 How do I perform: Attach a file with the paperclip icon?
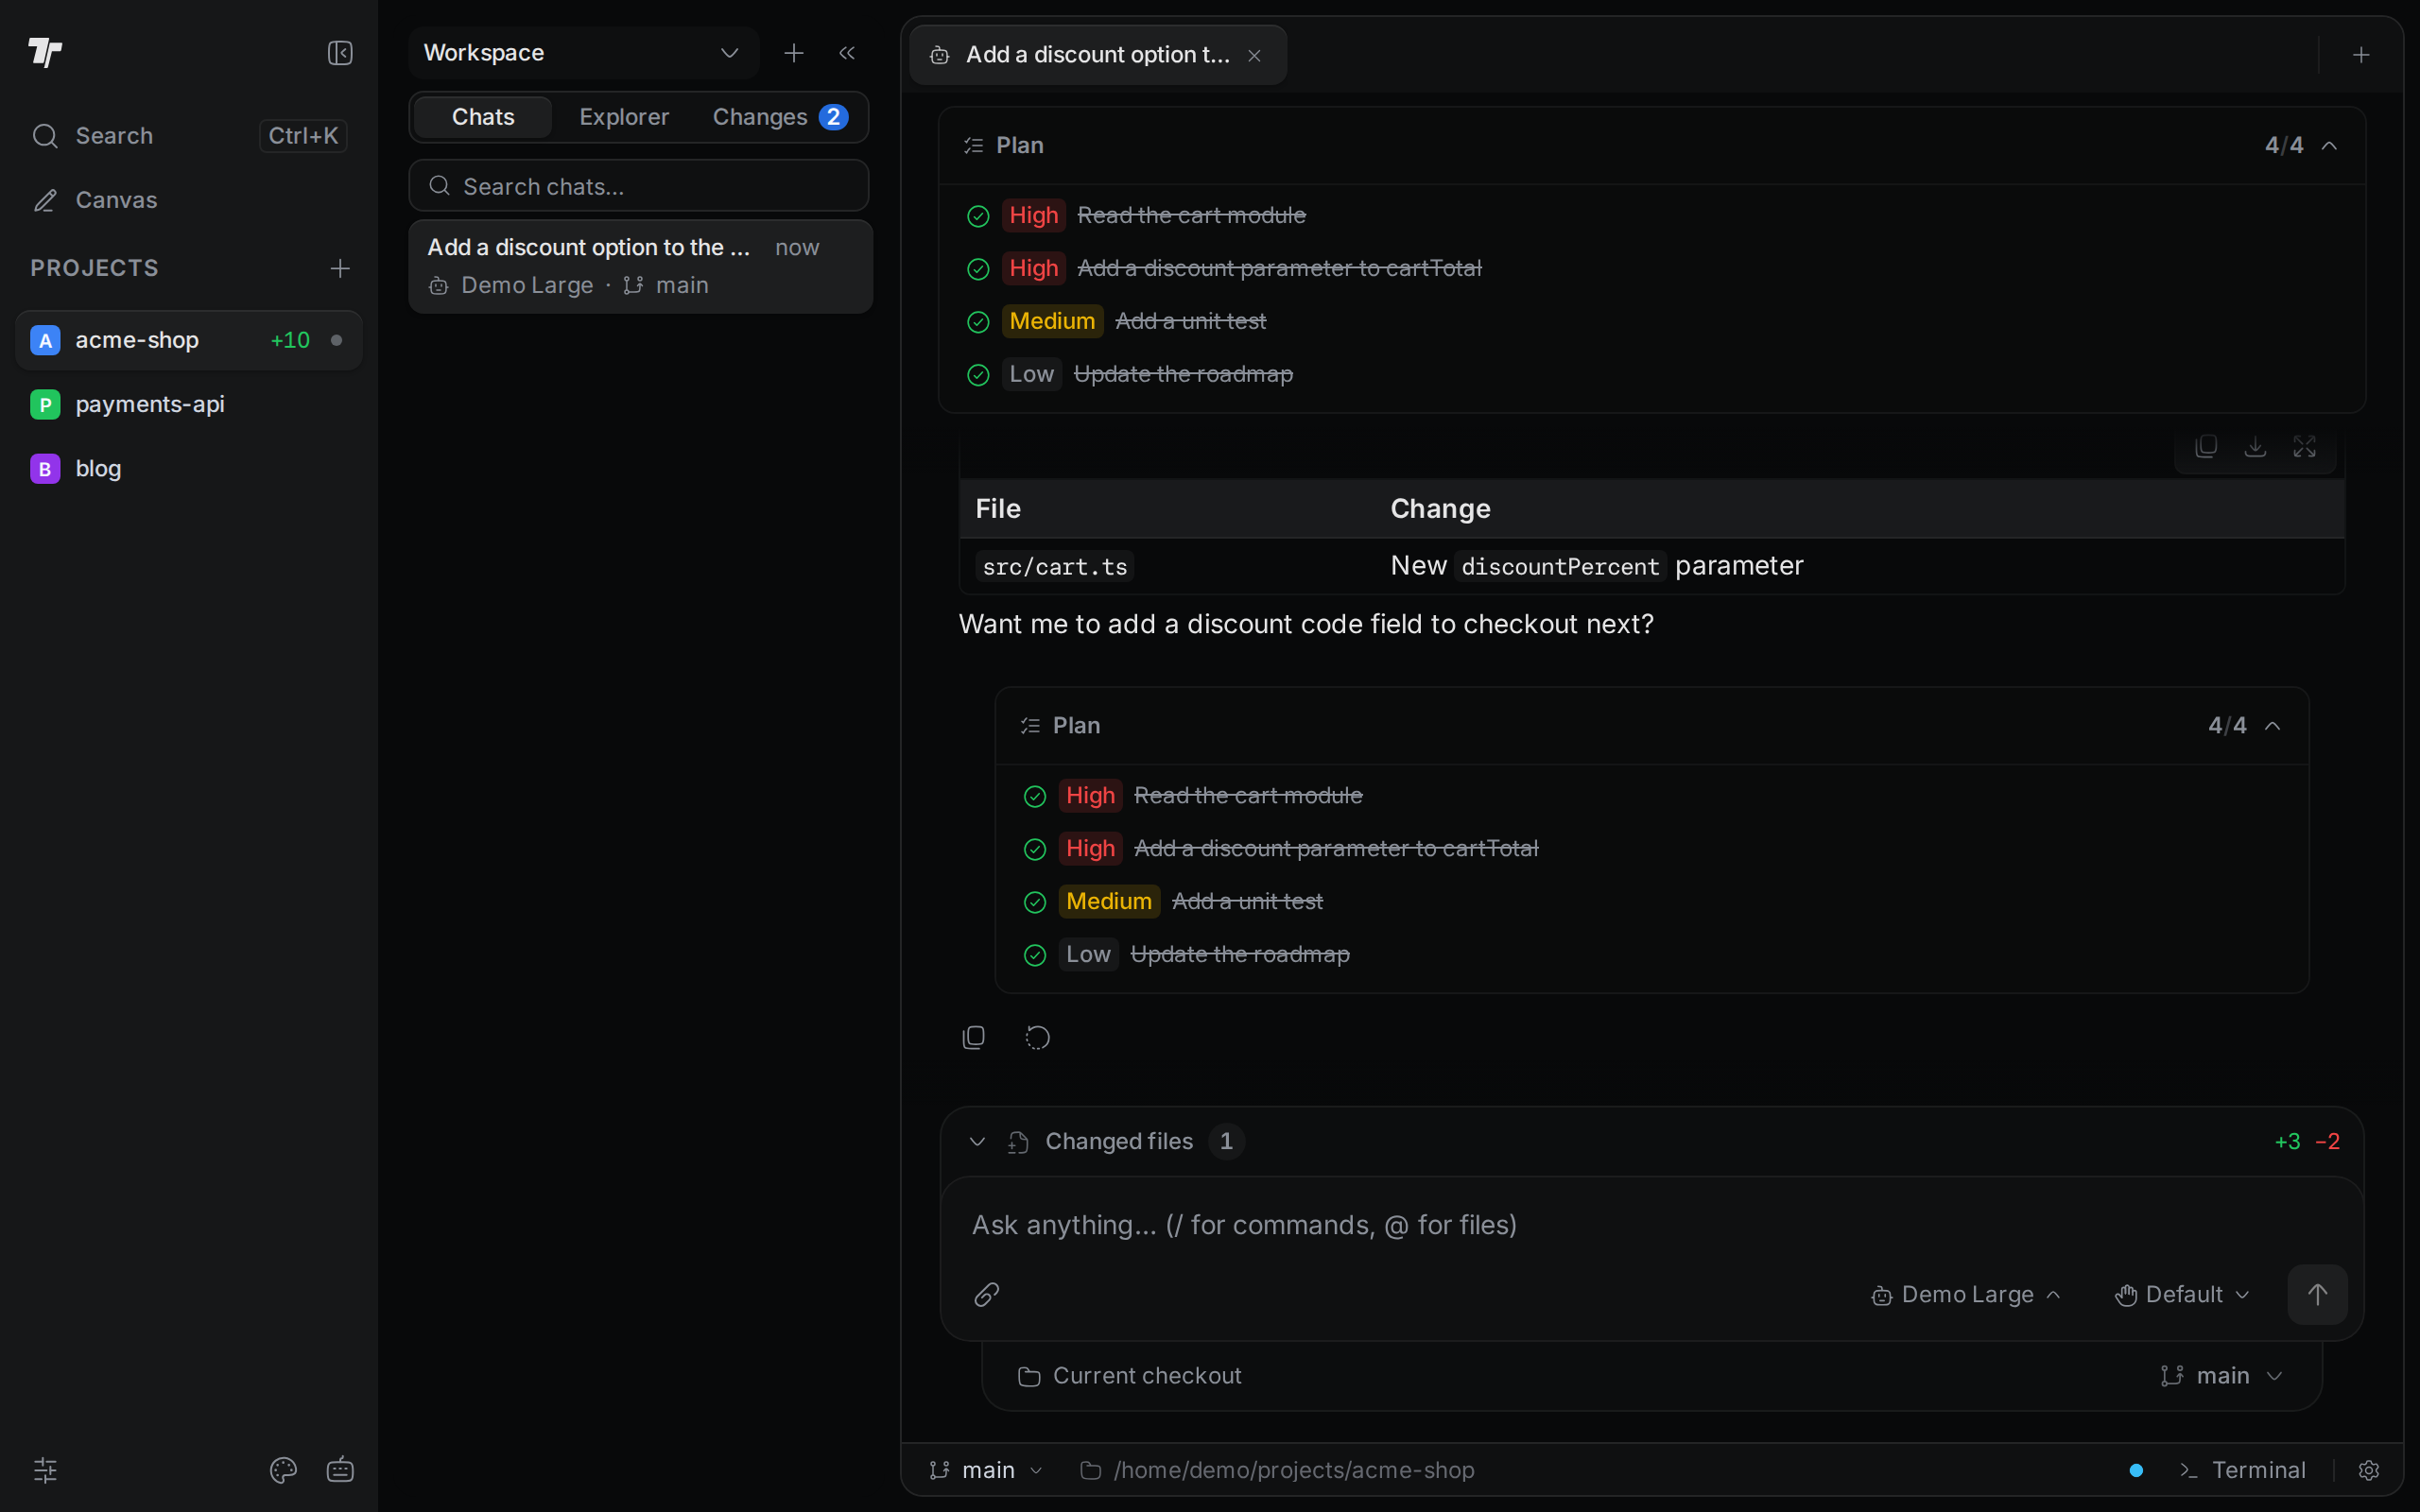point(987,1295)
